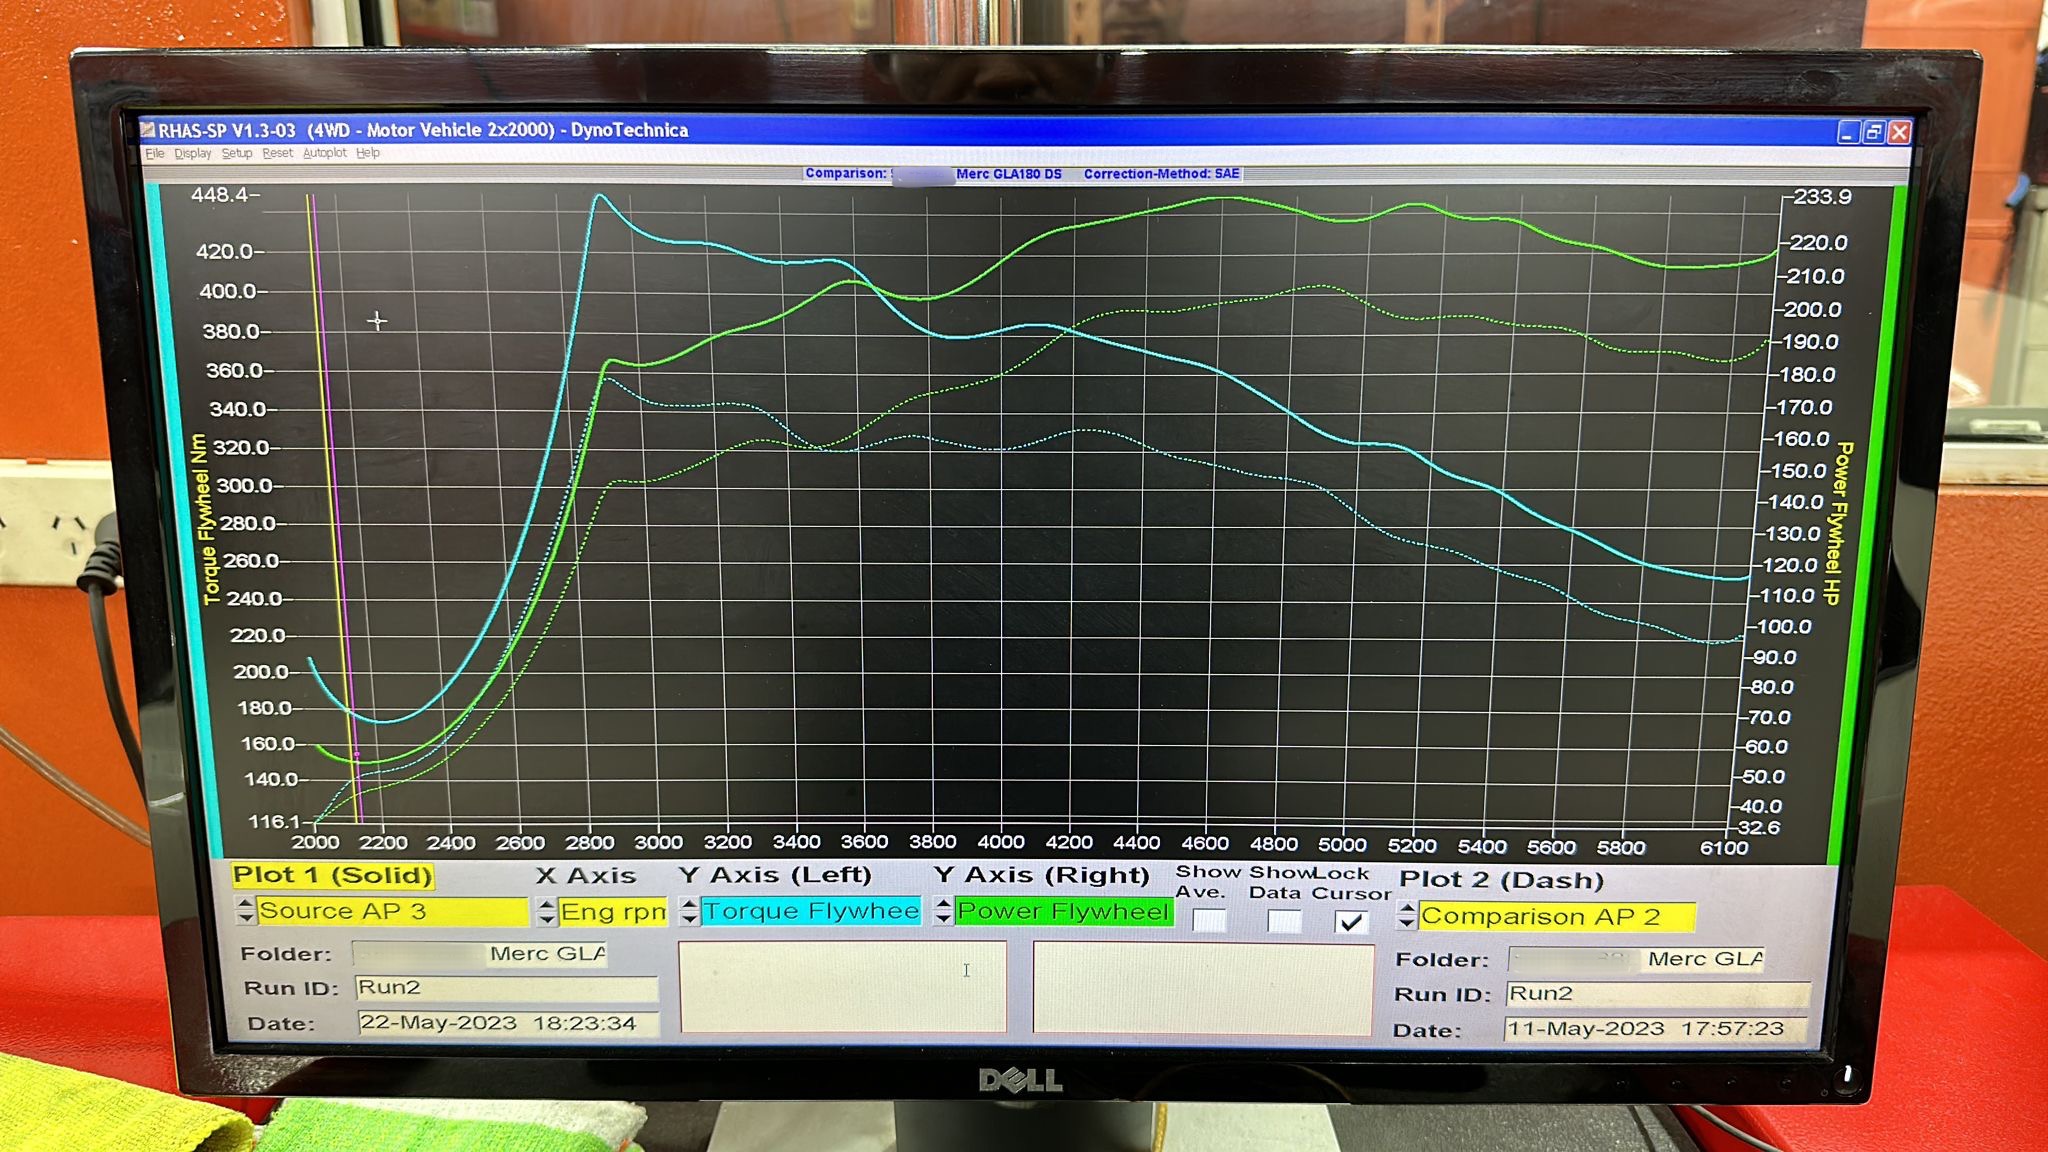Screen dimensions: 2048x1152
Task: Click down arrow of Y Axis (Left) spinner
Action: point(689,918)
